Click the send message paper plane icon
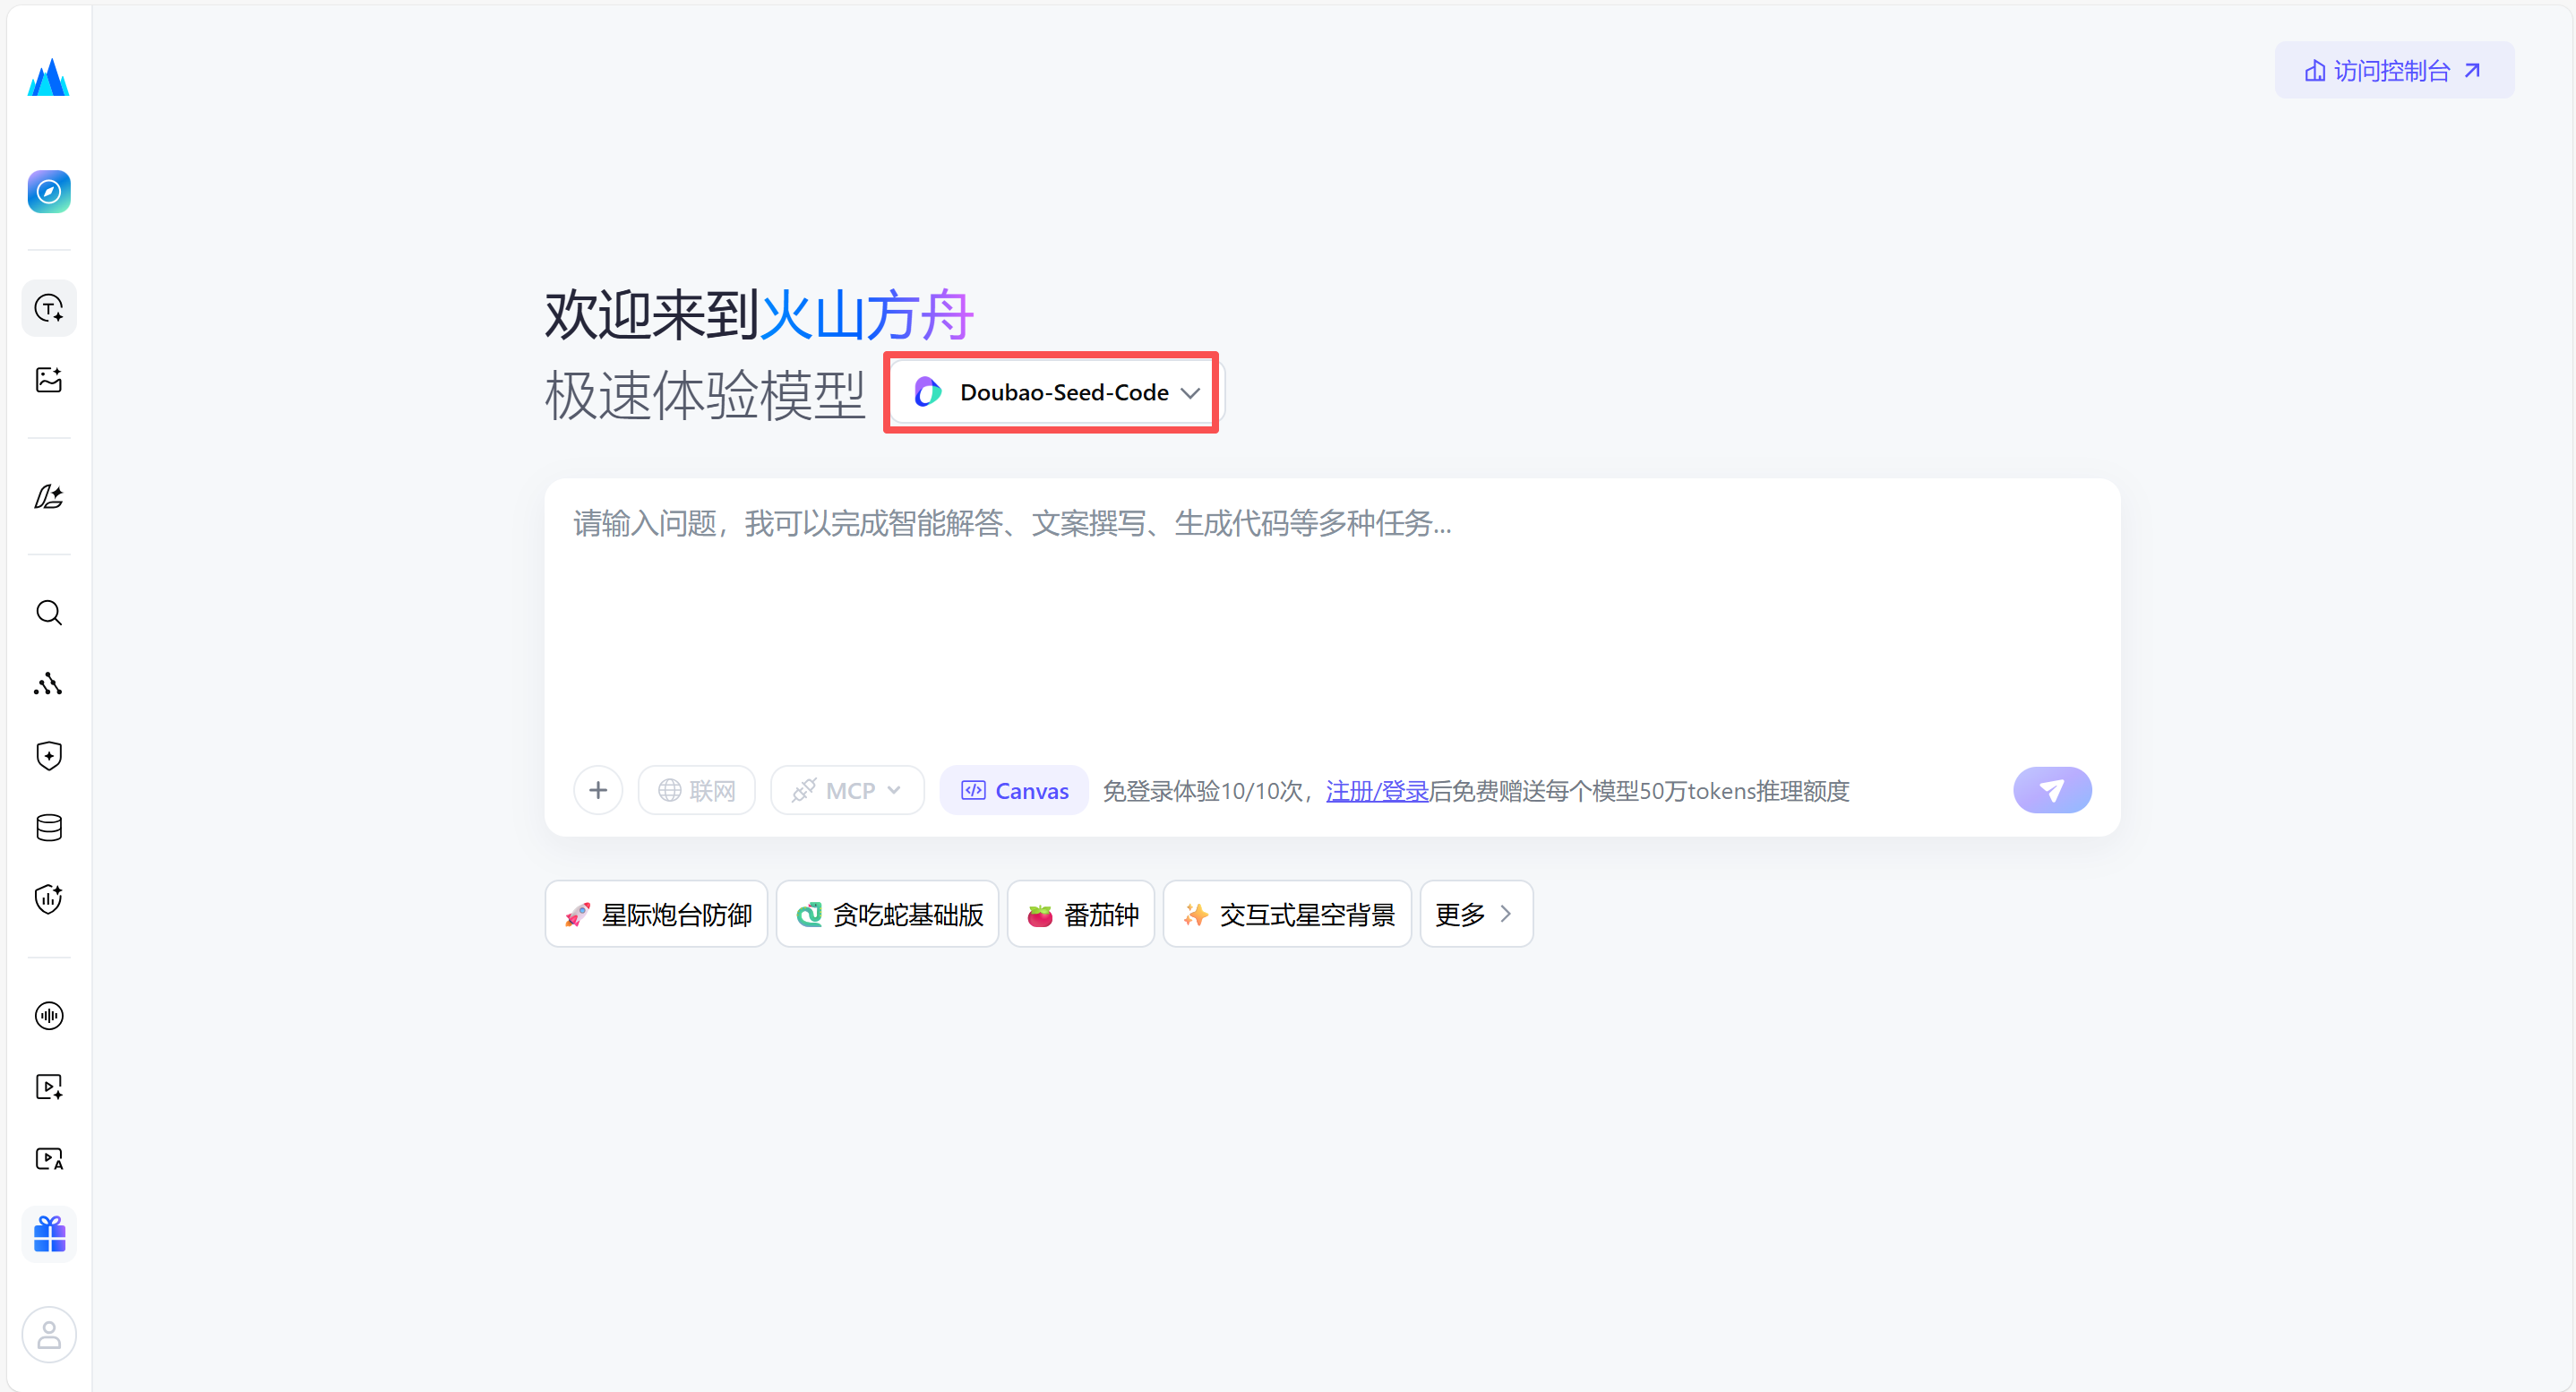2576x1392 pixels. pyautogui.click(x=2052, y=790)
